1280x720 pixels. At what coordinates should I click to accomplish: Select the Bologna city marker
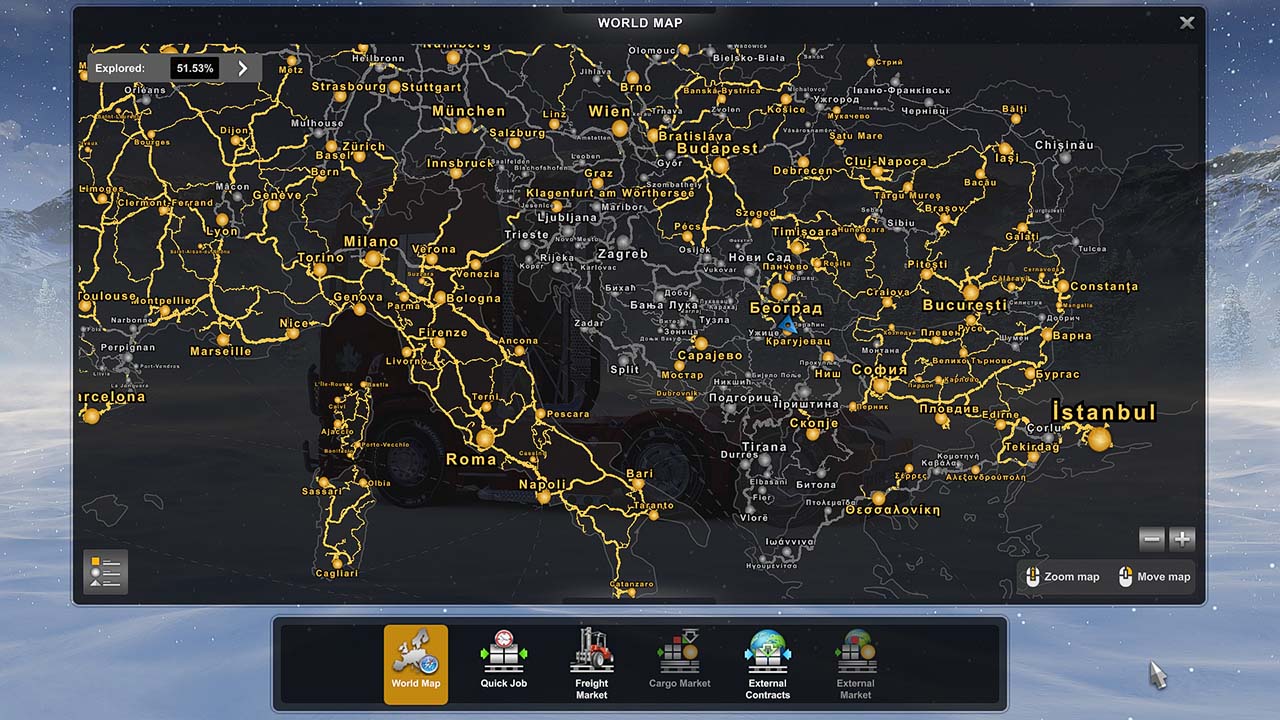click(439, 298)
